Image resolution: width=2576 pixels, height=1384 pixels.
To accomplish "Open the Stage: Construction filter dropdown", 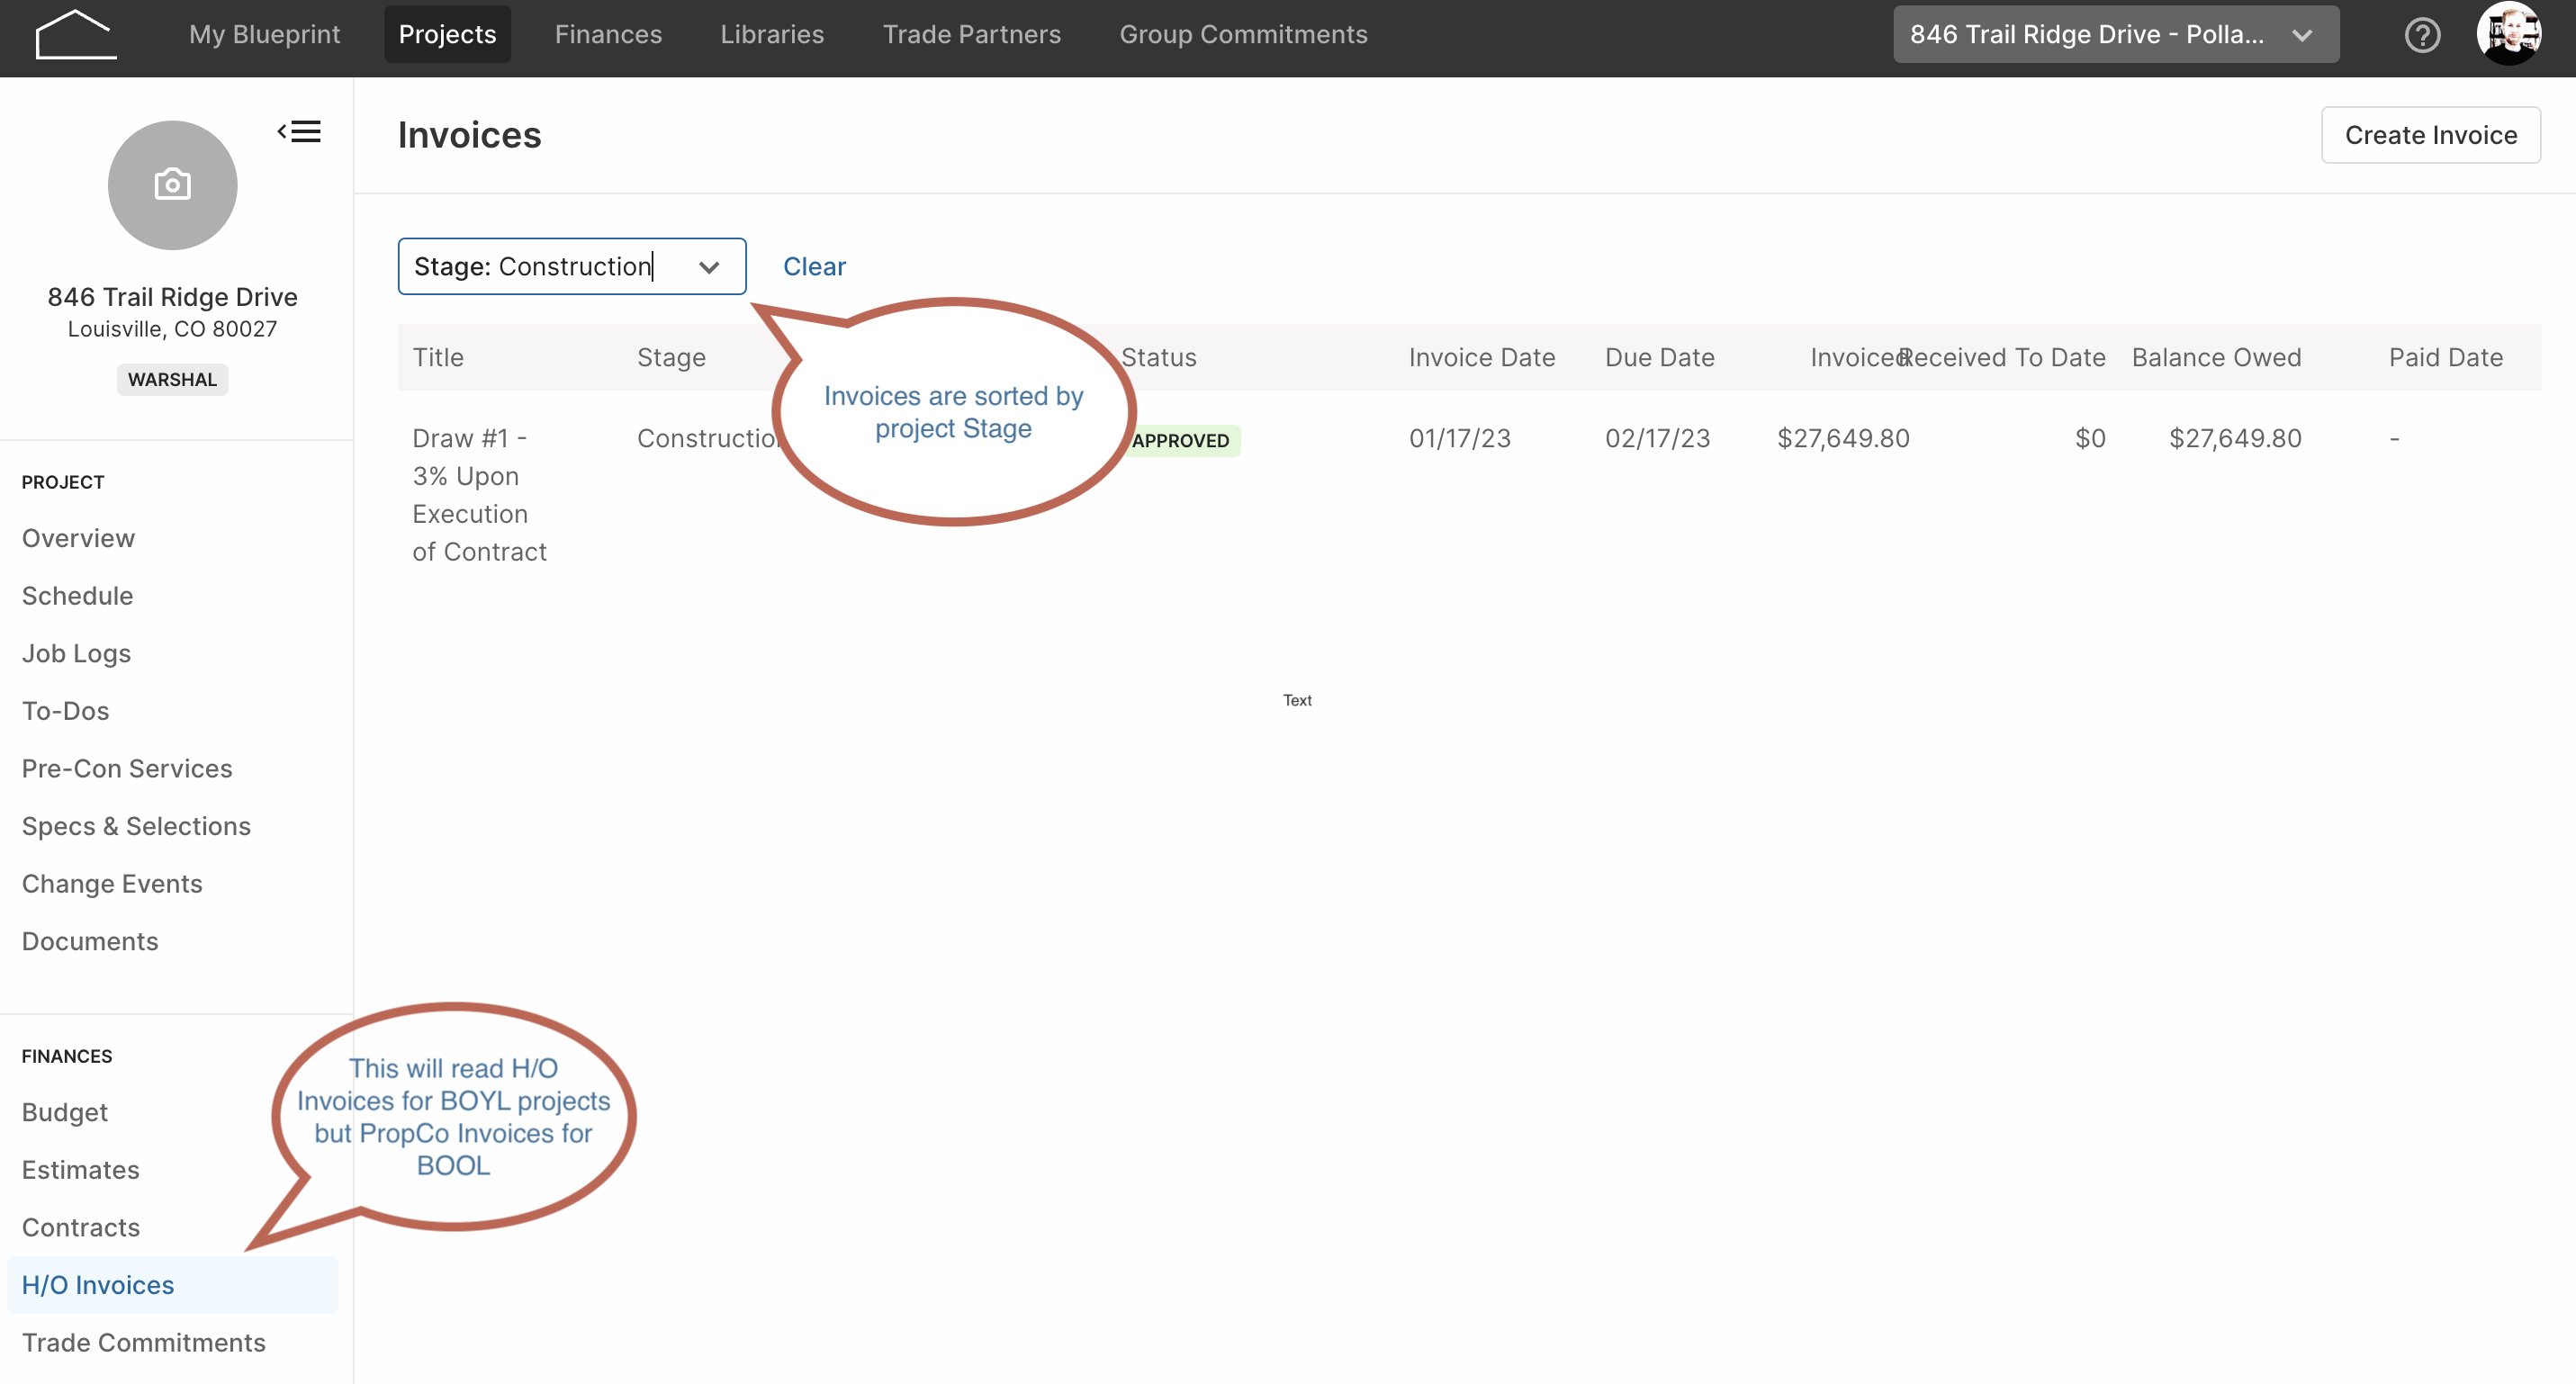I will tap(572, 266).
